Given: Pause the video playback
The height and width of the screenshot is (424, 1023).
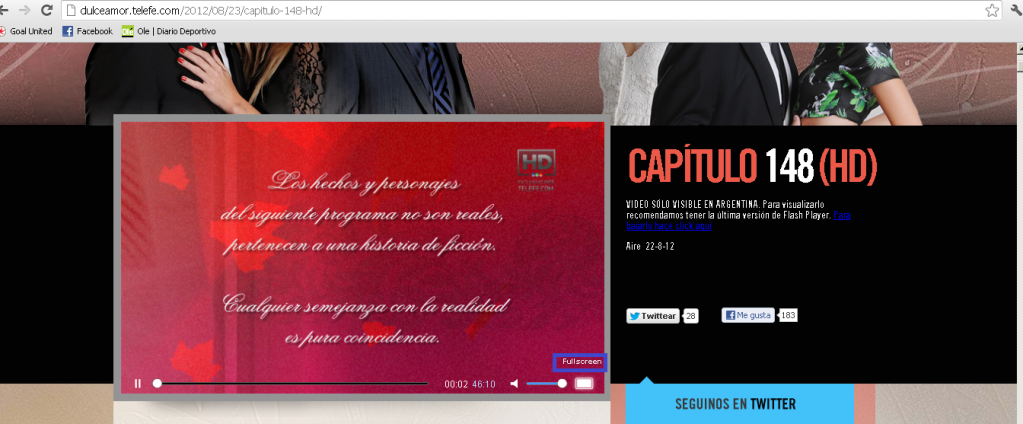Looking at the screenshot, I should 138,384.
